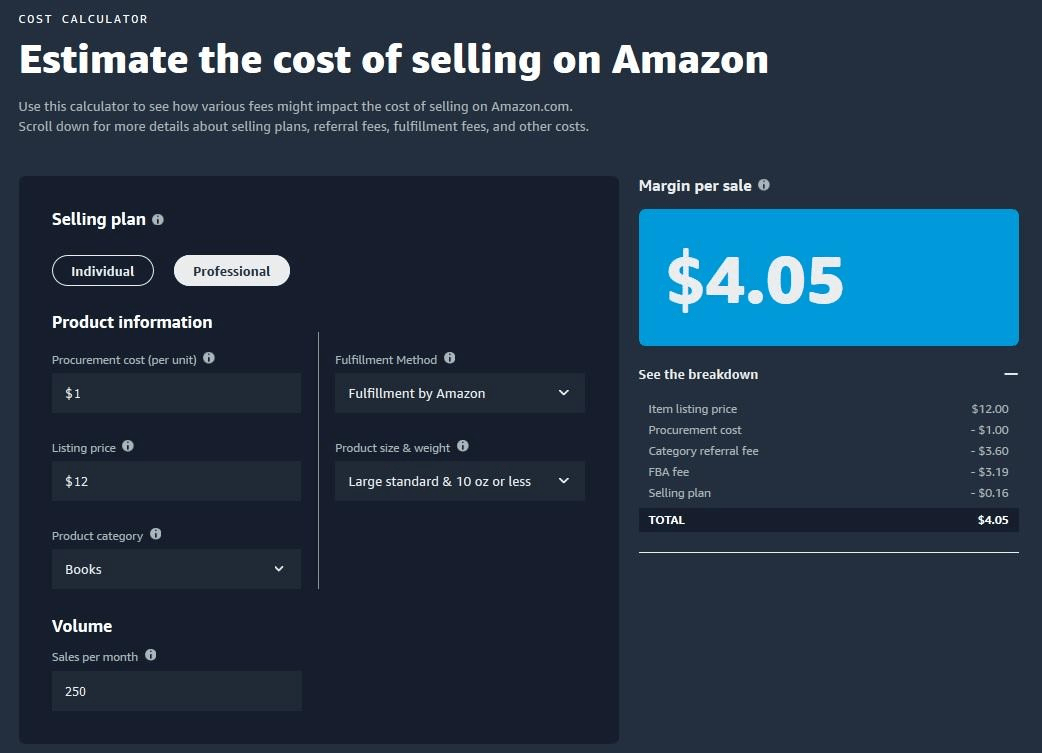The width and height of the screenshot is (1042, 753).
Task: Open the Listing price info tooltip
Action: pyautogui.click(x=128, y=447)
